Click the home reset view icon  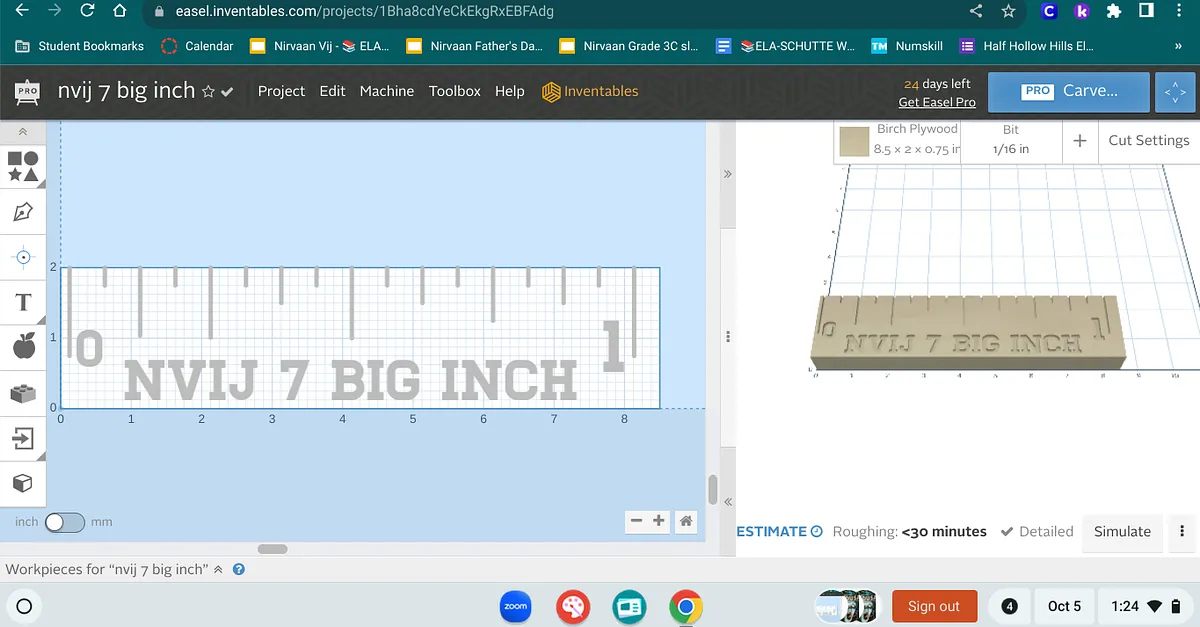pyautogui.click(x=686, y=521)
